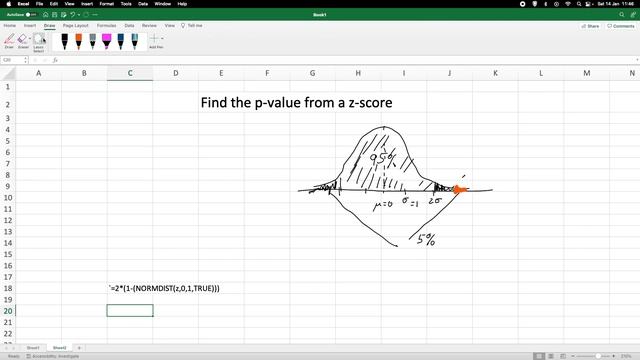Click the Redo icon
Screen dimensions: 640x360
pos(86,15)
